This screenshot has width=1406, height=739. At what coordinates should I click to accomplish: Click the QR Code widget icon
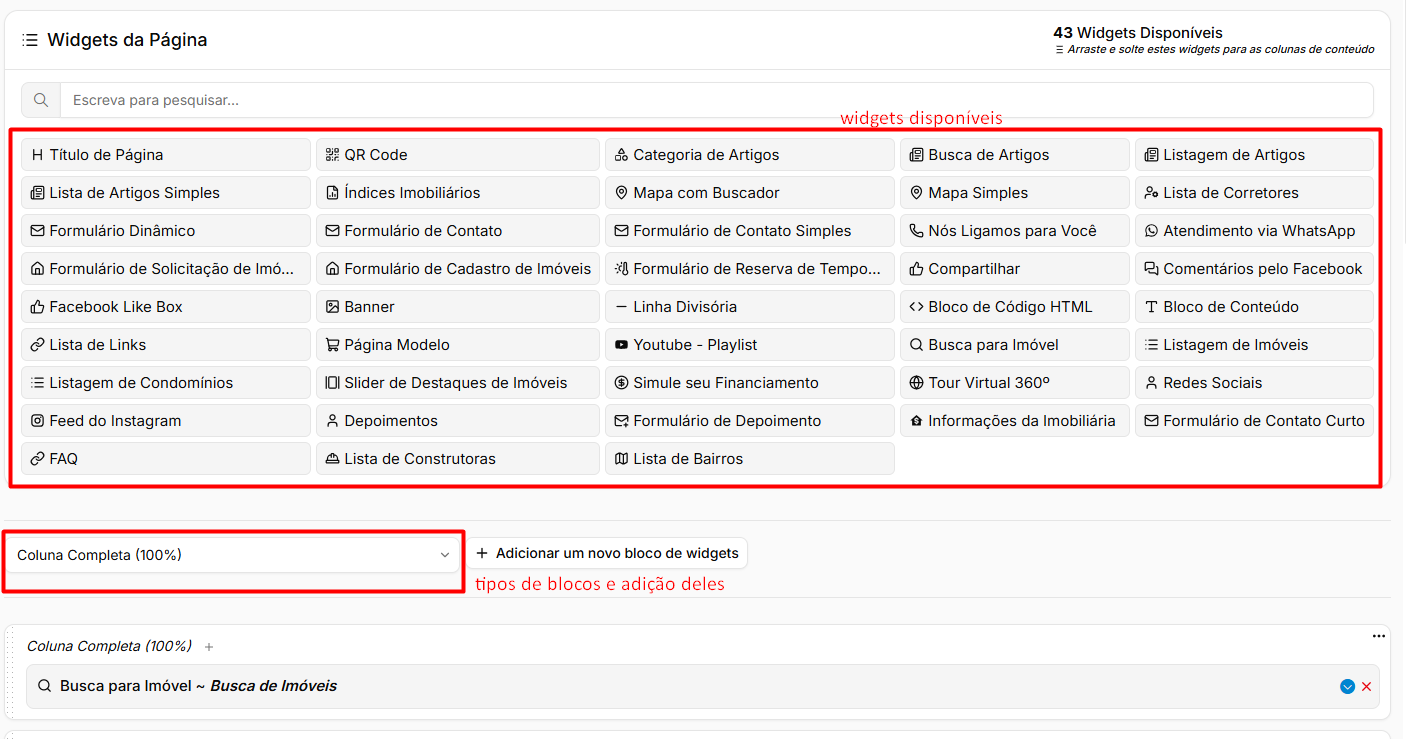coord(332,155)
